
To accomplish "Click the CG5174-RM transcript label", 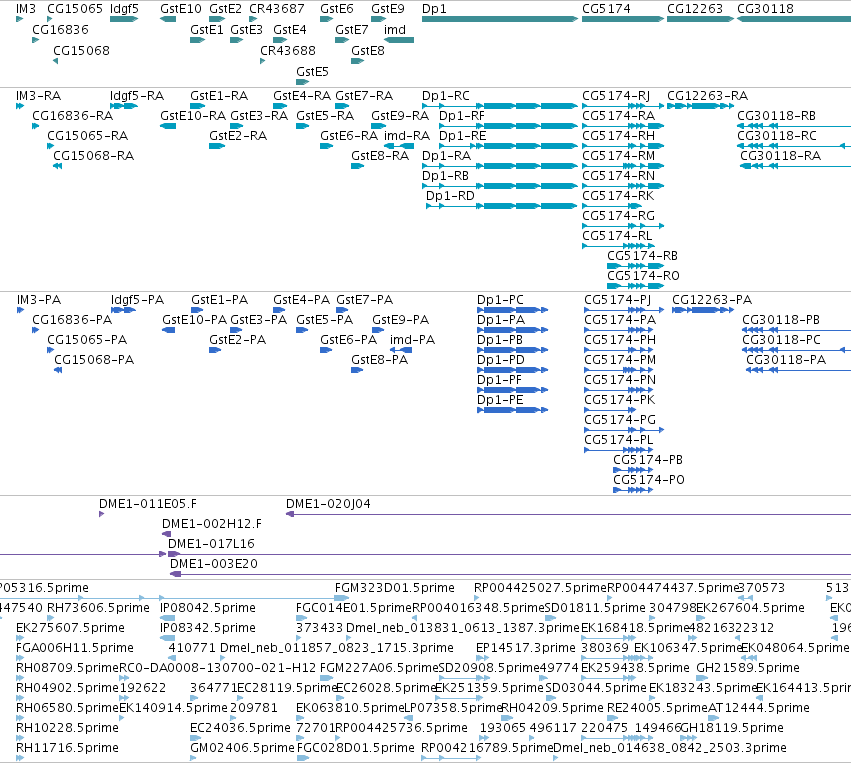I will (x=619, y=156).
